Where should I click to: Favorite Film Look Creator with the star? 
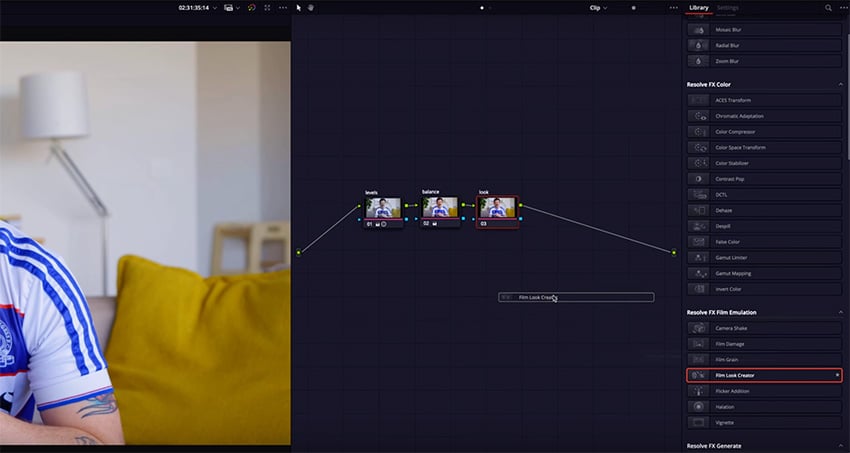point(838,375)
